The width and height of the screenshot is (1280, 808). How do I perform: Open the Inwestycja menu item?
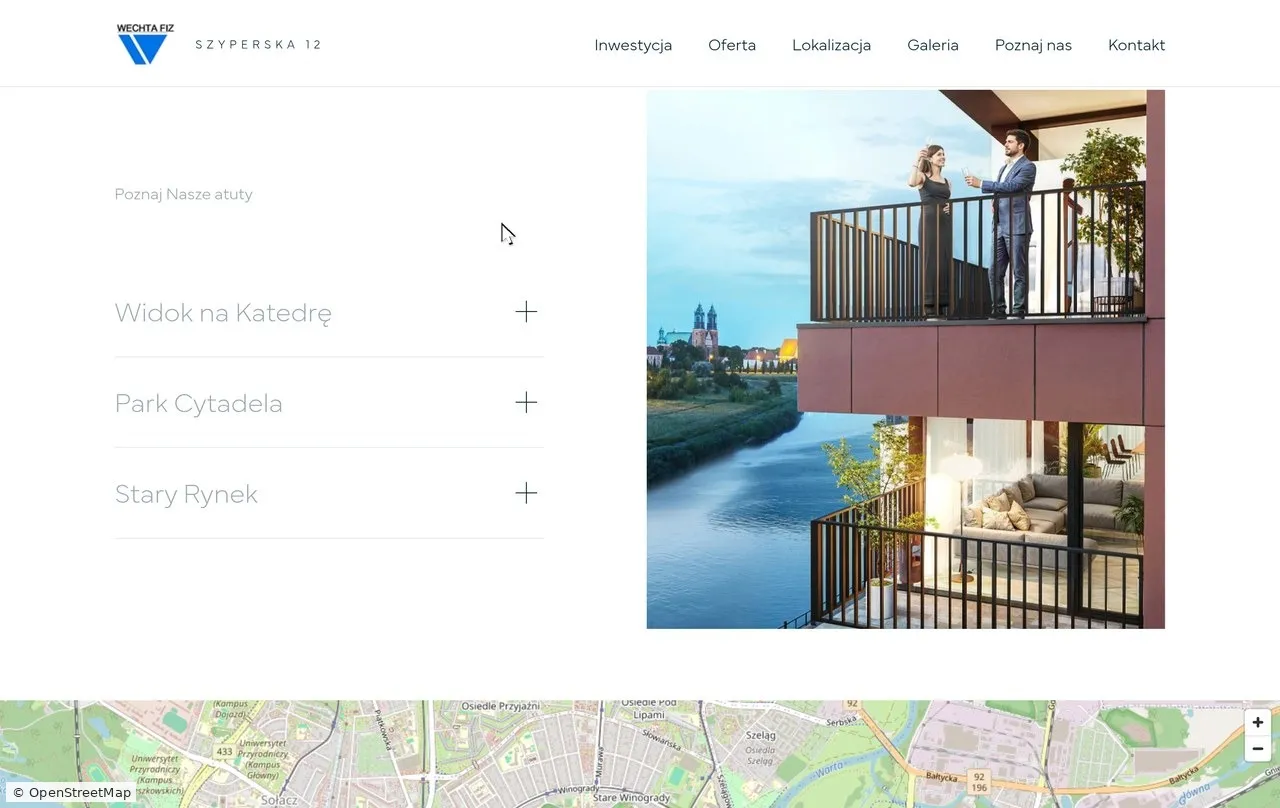pos(633,45)
